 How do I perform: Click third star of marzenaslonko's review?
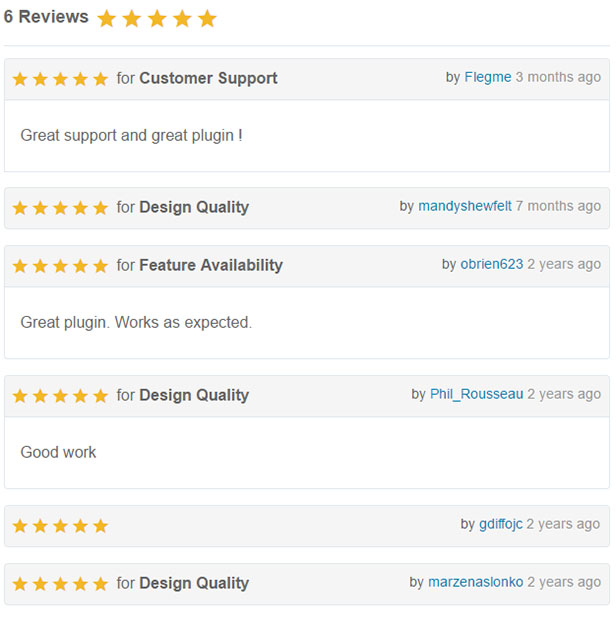60,584
